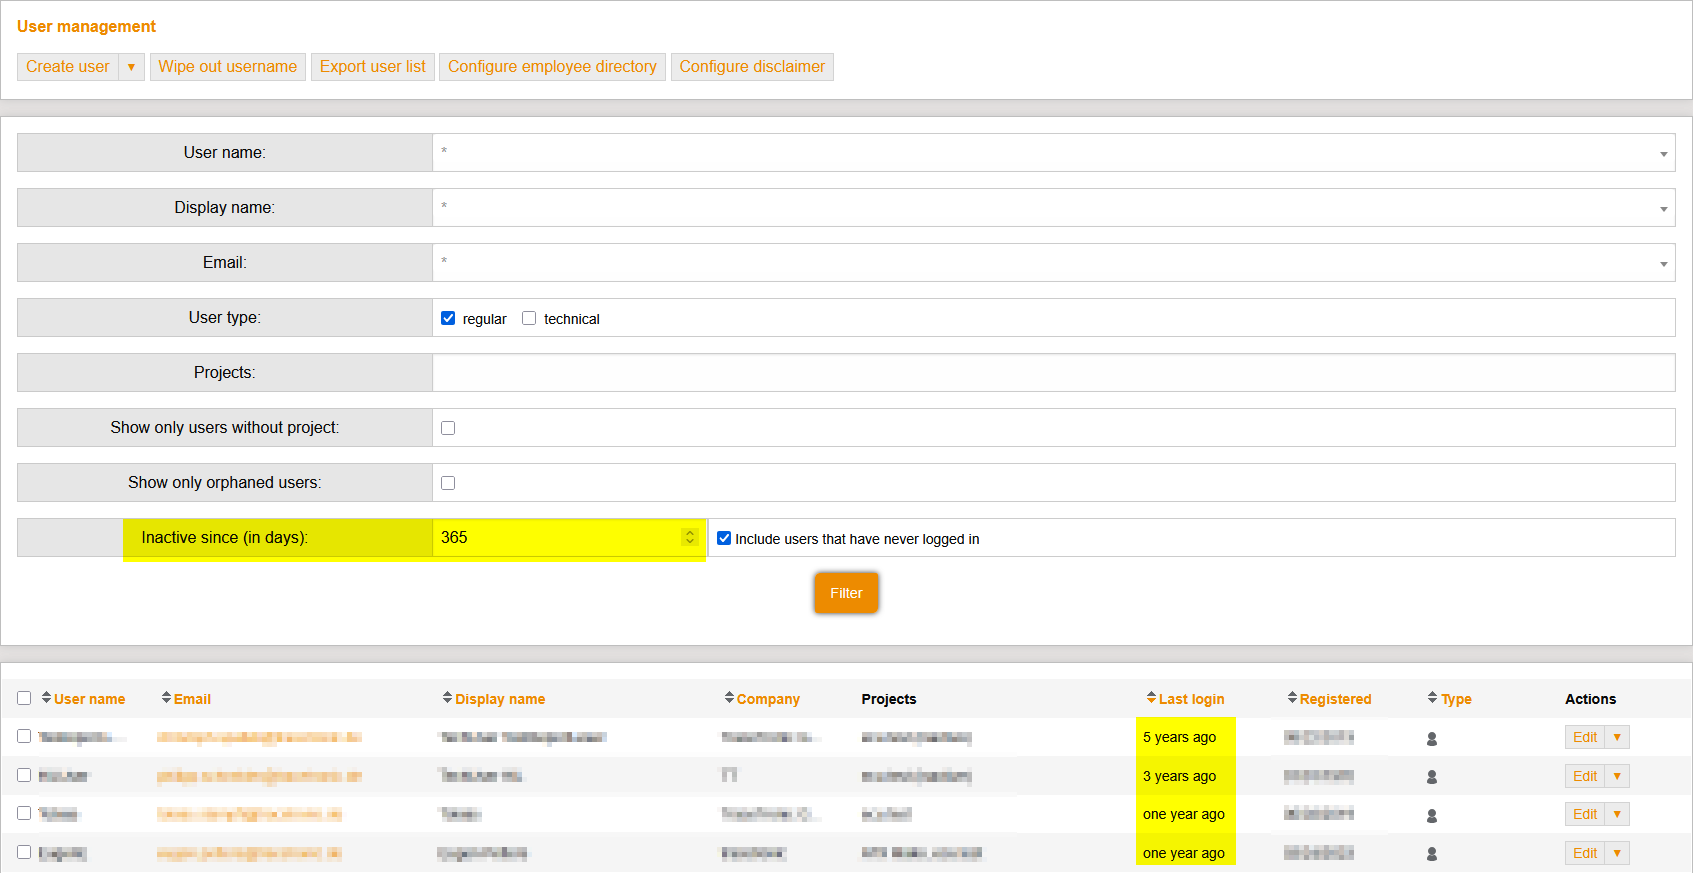Sort table by Registered column
Viewport: 1693px width, 873px height.
(x=1334, y=699)
